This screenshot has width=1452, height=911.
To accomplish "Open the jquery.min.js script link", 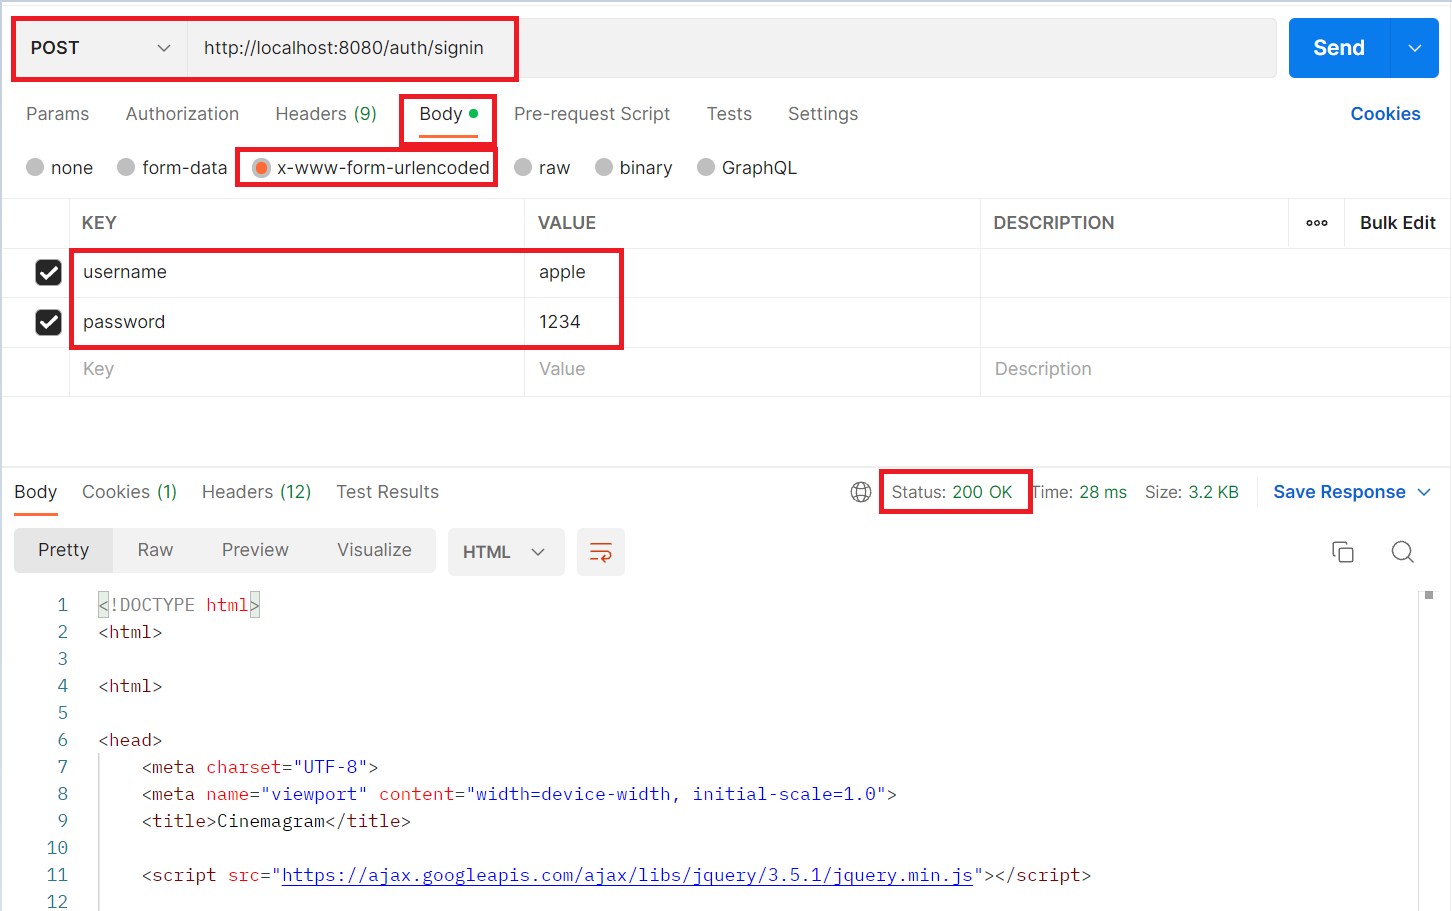I will point(627,875).
